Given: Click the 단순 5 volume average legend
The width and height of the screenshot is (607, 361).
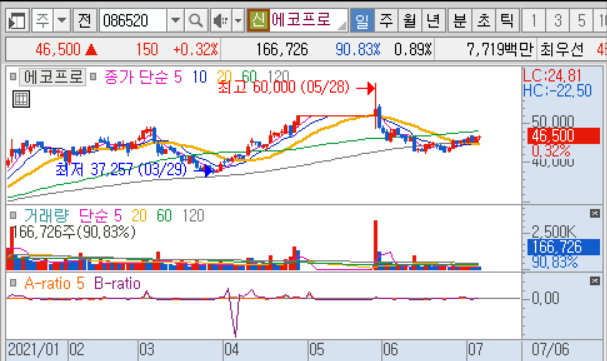Looking at the screenshot, I should (x=100, y=216).
